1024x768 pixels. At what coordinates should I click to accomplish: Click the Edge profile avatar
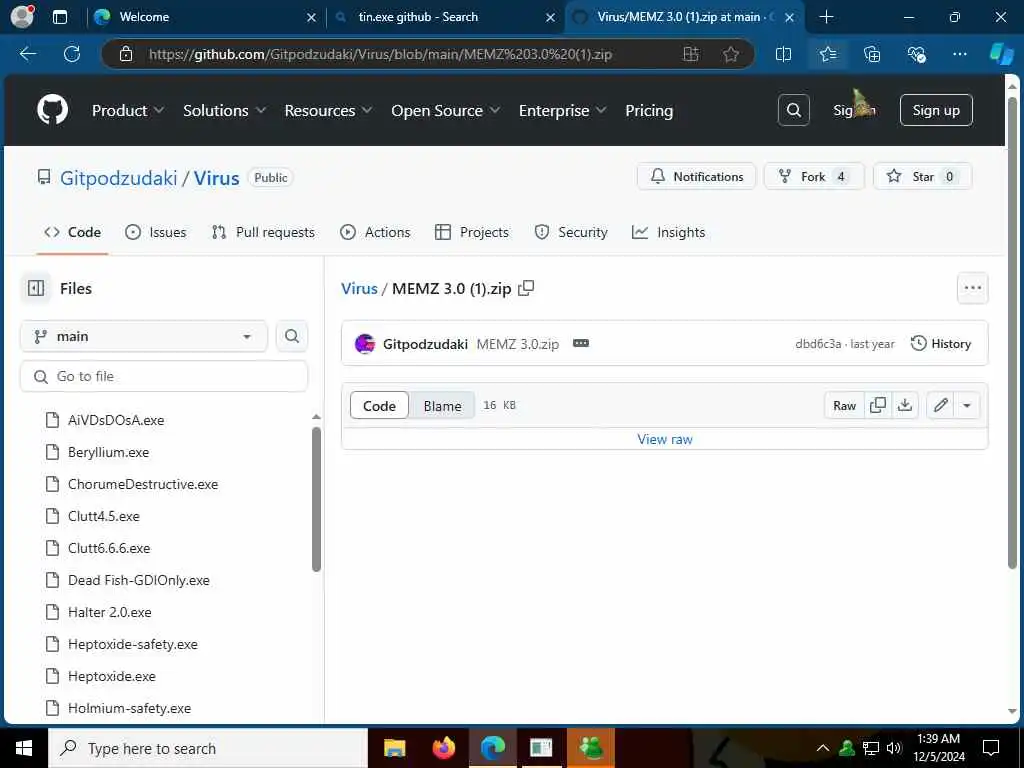pyautogui.click(x=23, y=16)
